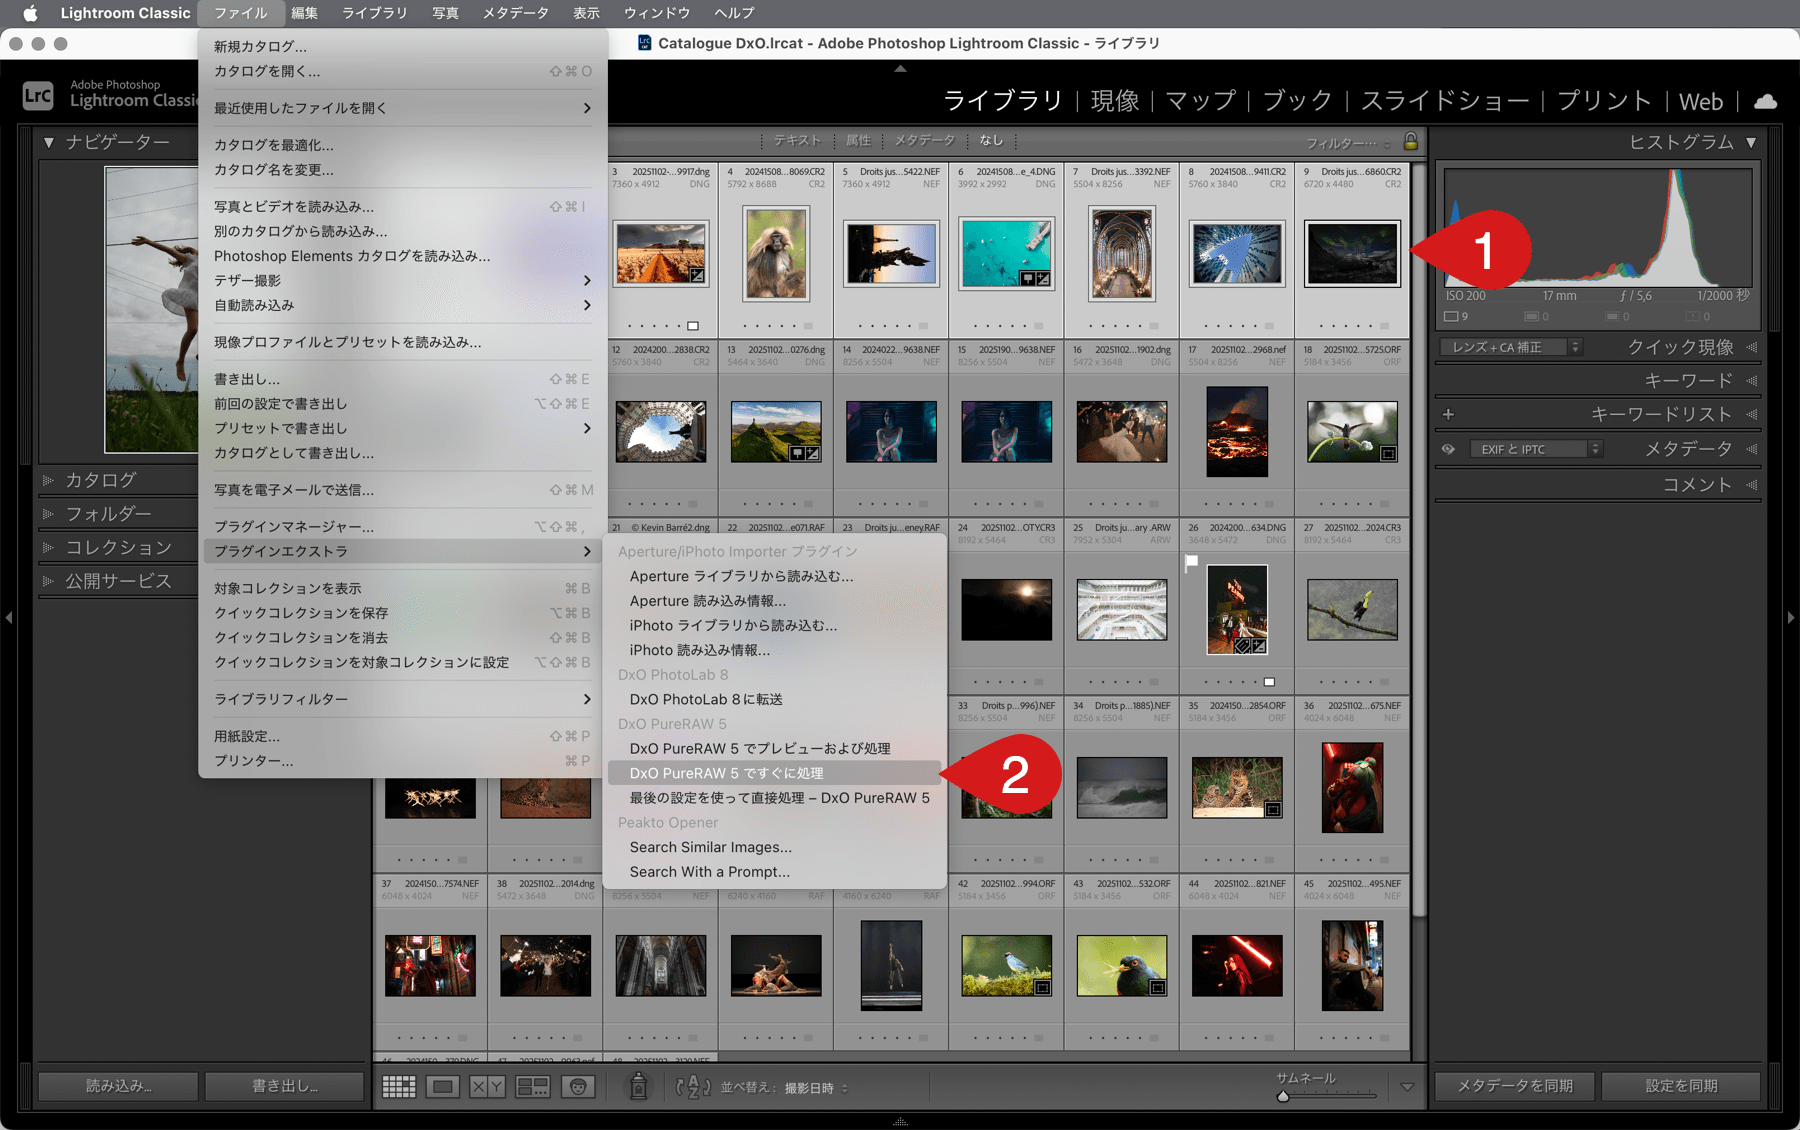Select なし to disable library filters

pos(991,141)
